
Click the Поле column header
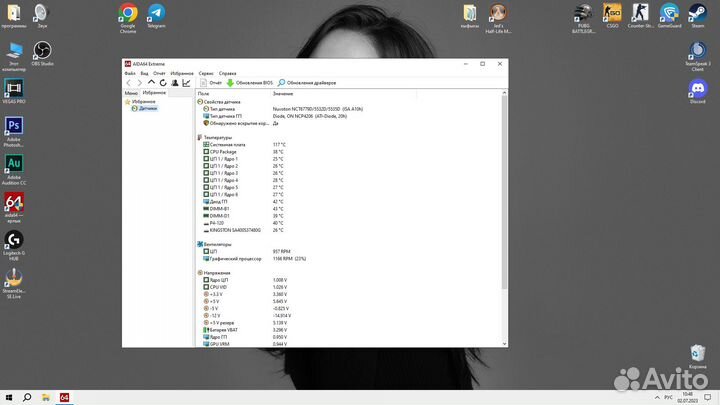tap(204, 93)
